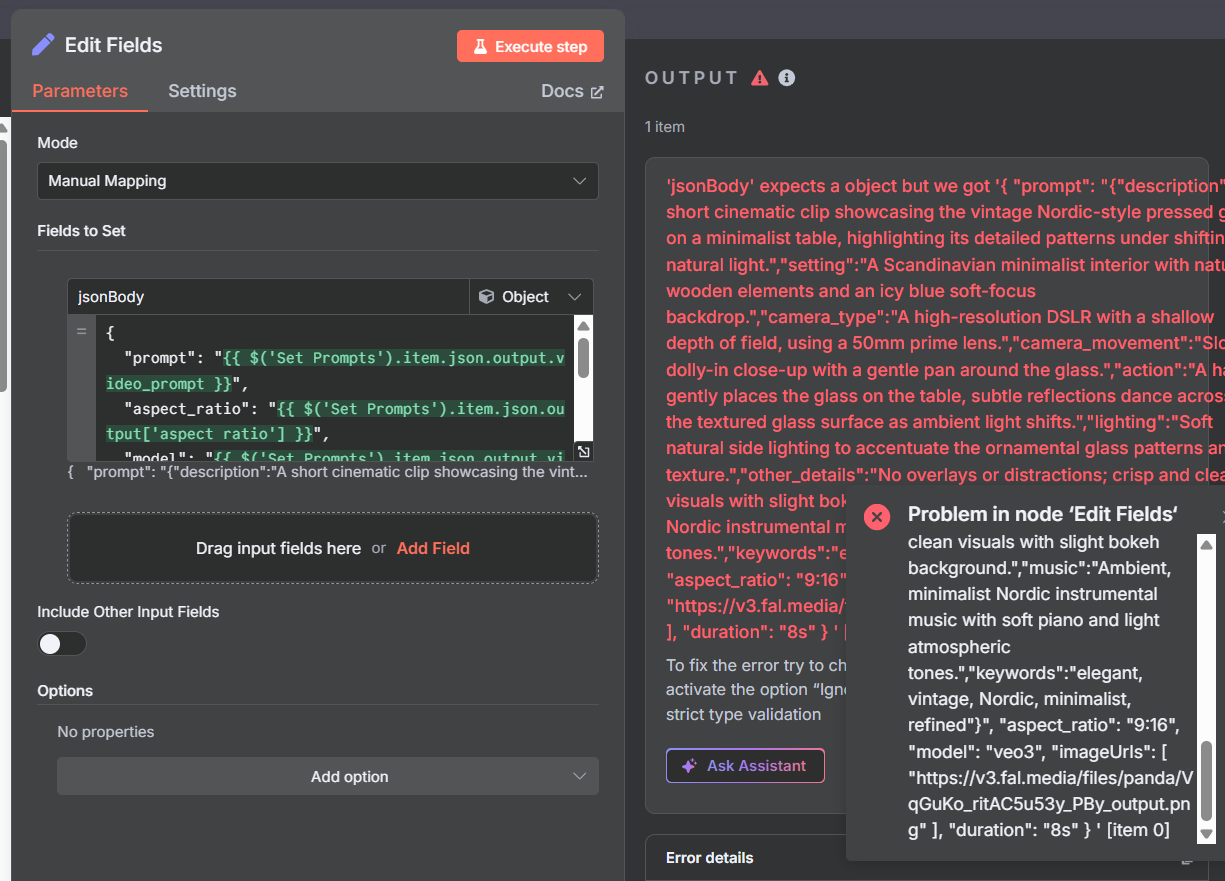Image resolution: width=1225 pixels, height=881 pixels.
Task: Click the info circle icon beside OUTPUT
Action: pos(787,78)
